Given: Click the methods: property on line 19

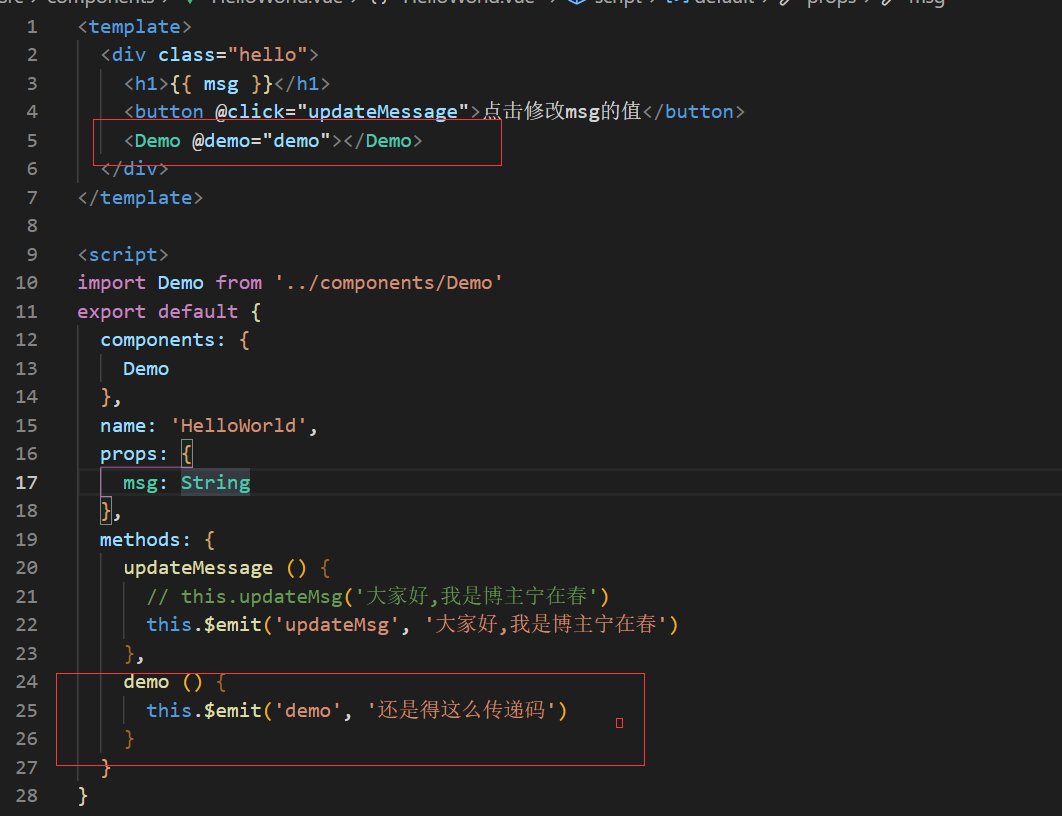Looking at the screenshot, I should click(145, 540).
